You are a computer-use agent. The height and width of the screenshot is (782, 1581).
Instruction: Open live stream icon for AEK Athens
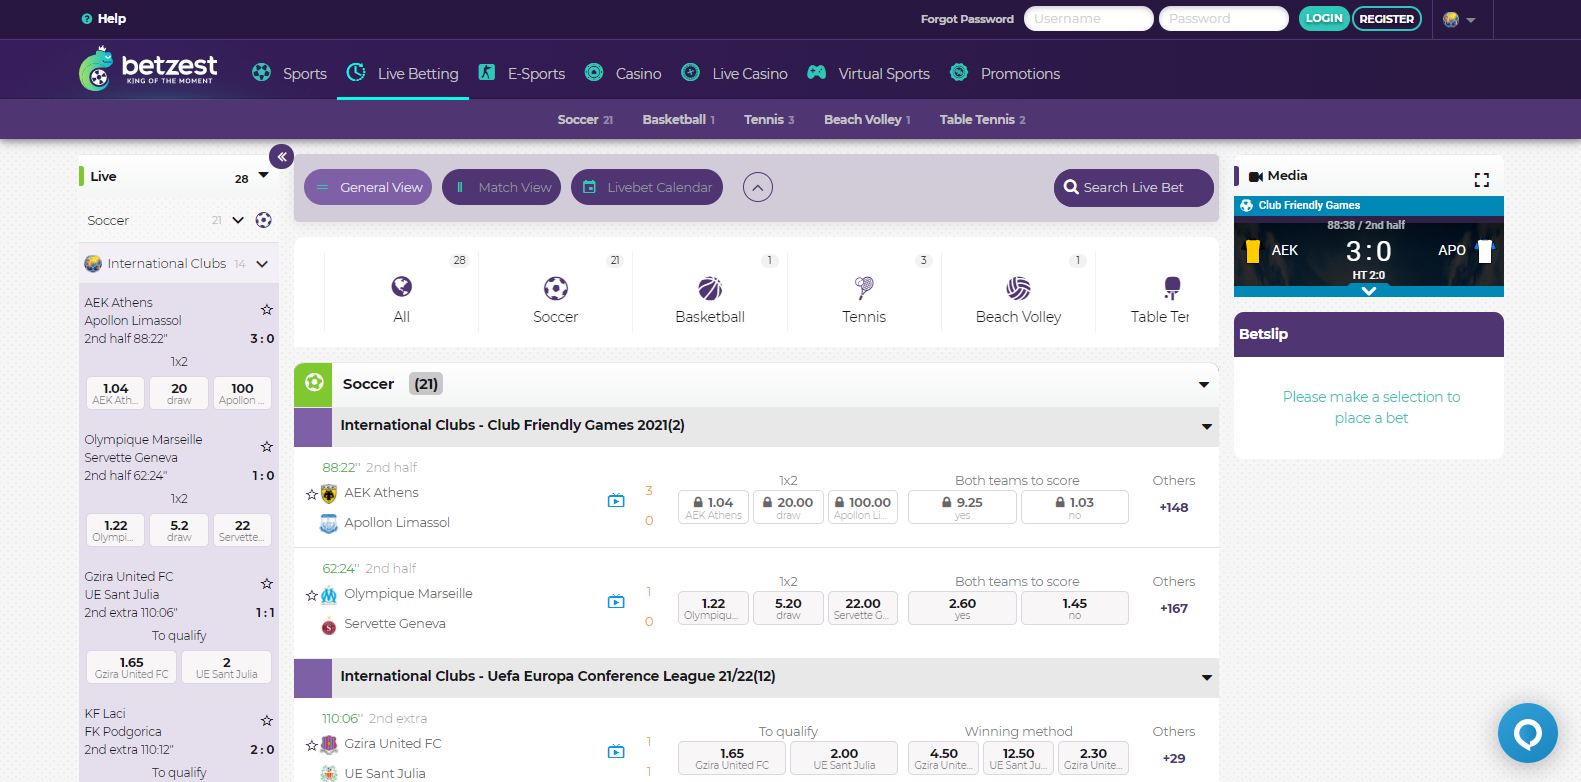(616, 500)
